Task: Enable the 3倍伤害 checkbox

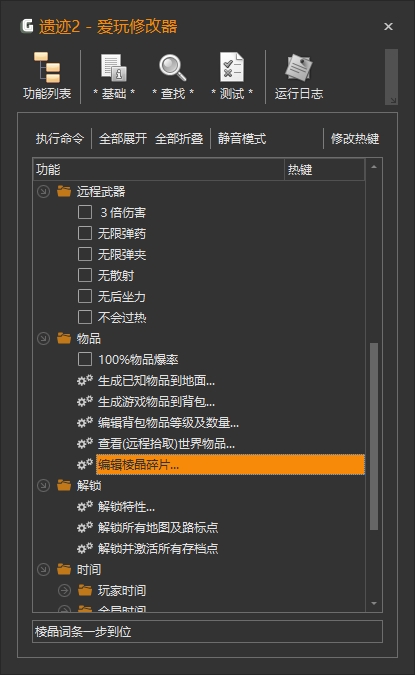Action: 85,212
